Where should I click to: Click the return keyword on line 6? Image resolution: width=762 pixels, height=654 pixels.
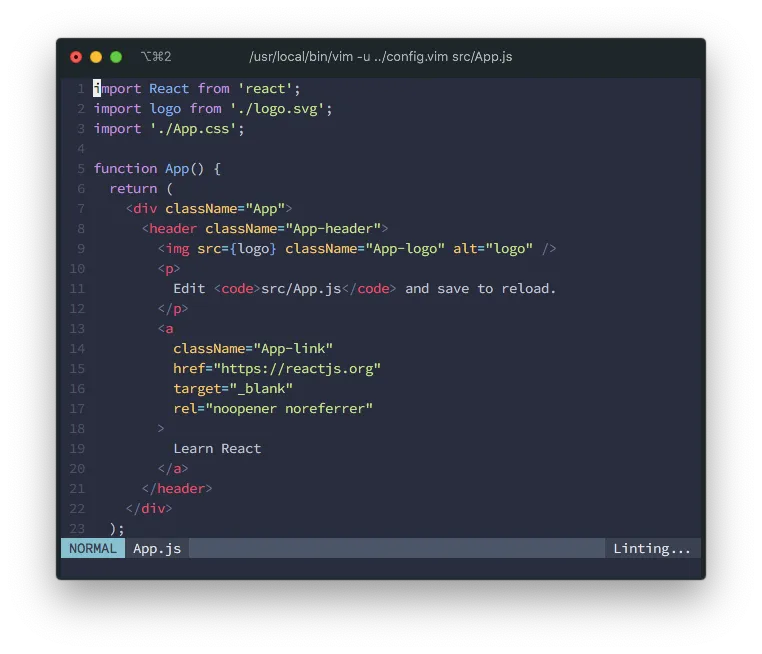tap(133, 189)
